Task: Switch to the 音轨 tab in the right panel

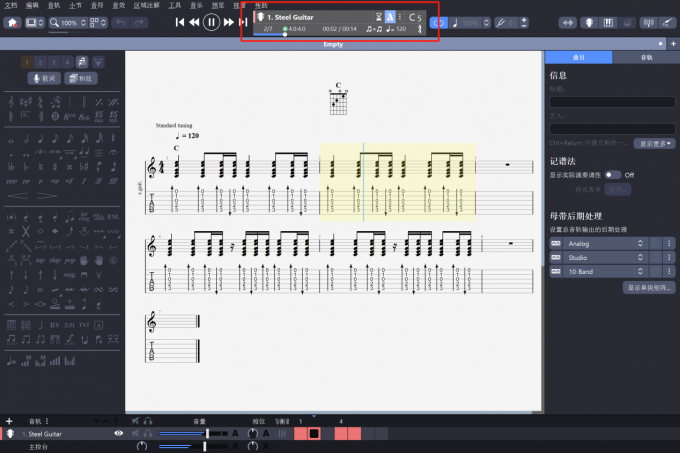Action: pyautogui.click(x=646, y=58)
